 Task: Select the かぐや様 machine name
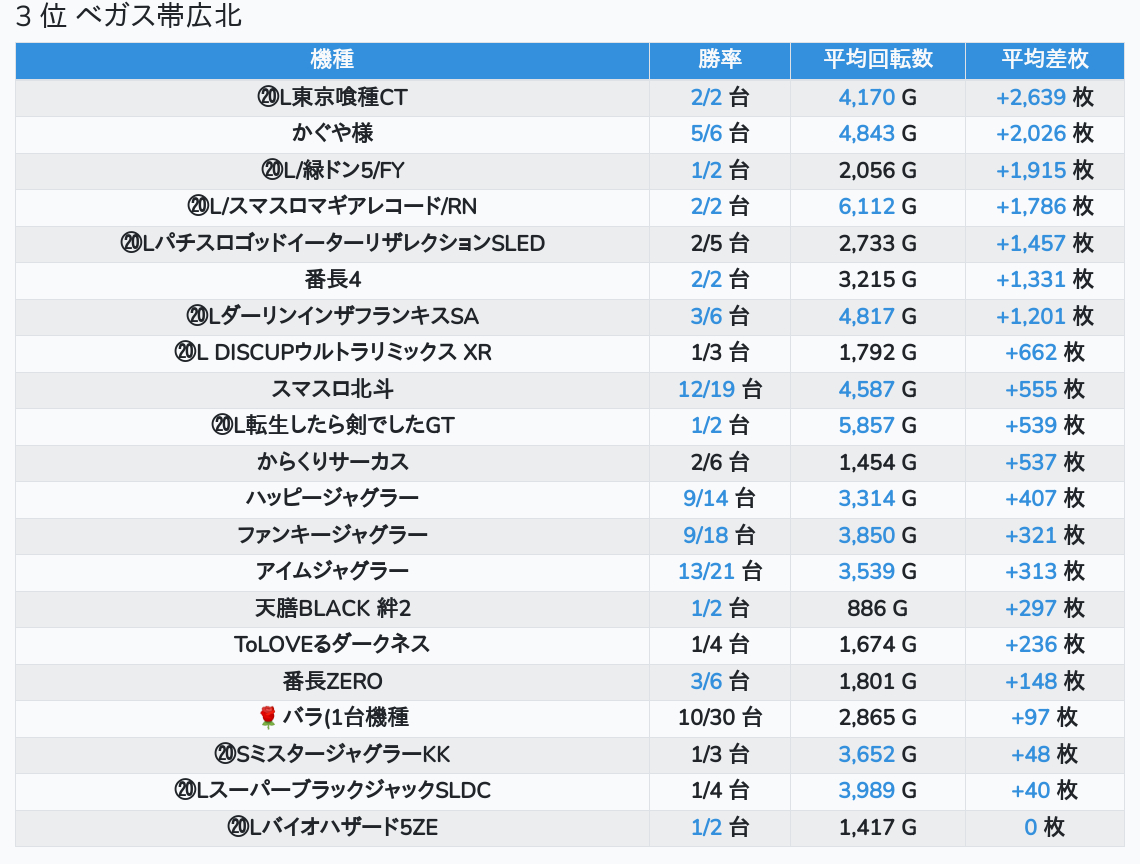[332, 134]
